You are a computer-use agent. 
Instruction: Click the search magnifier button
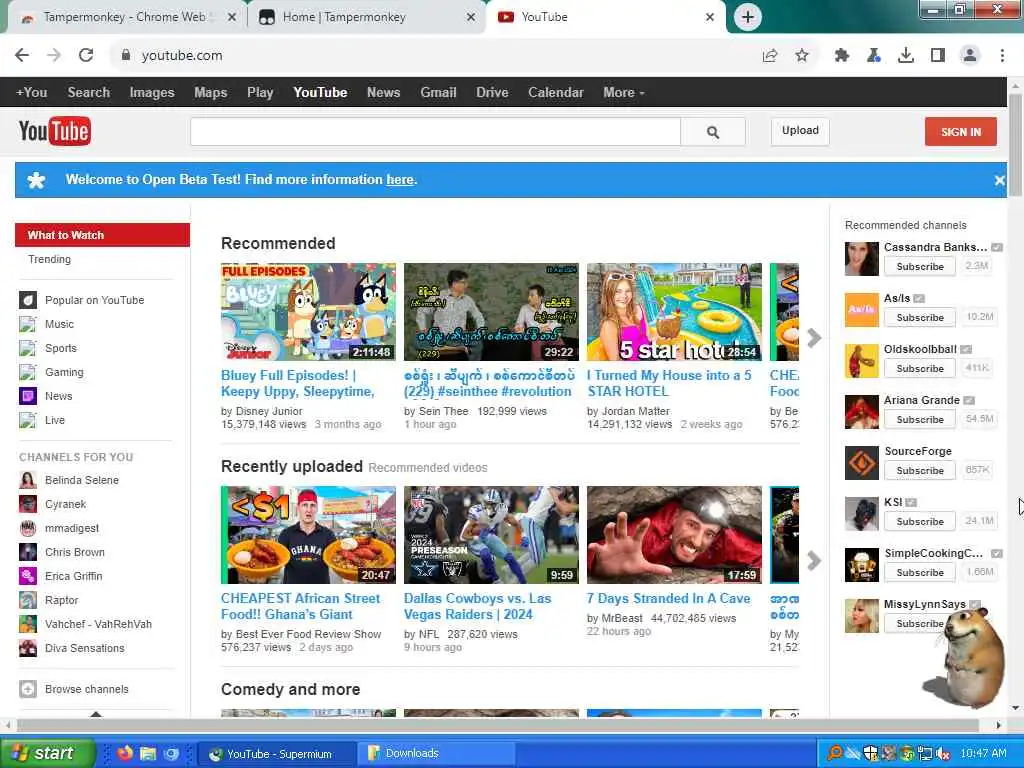pyautogui.click(x=712, y=132)
